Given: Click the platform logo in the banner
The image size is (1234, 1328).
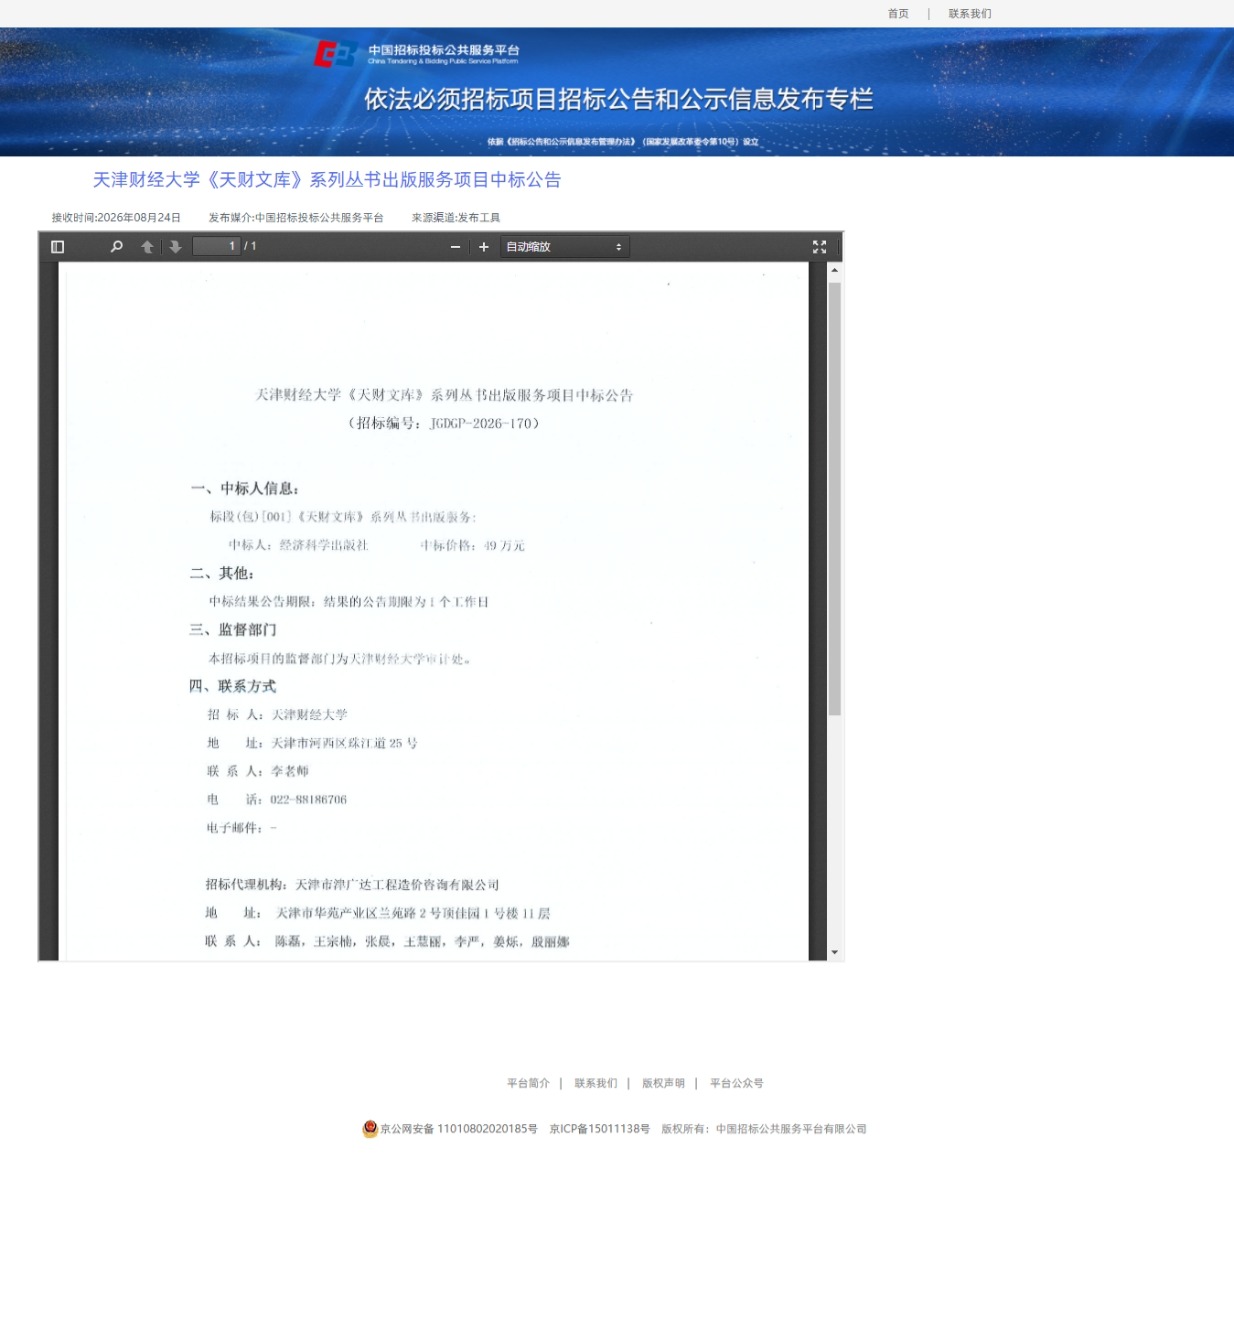Looking at the screenshot, I should (418, 53).
